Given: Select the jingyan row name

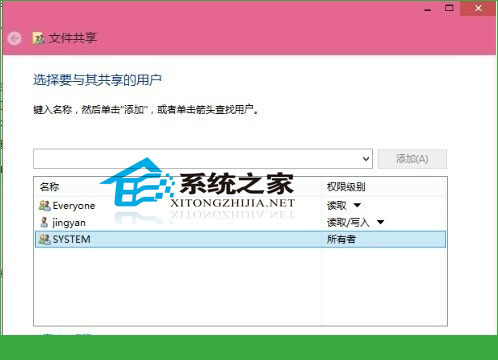Looking at the screenshot, I should coord(69,223).
